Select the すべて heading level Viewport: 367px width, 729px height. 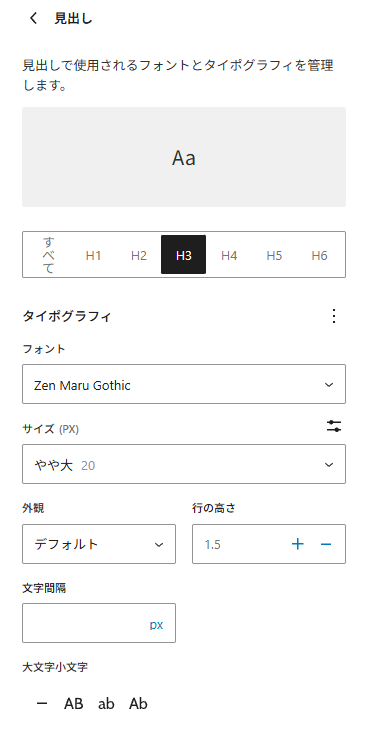48,255
